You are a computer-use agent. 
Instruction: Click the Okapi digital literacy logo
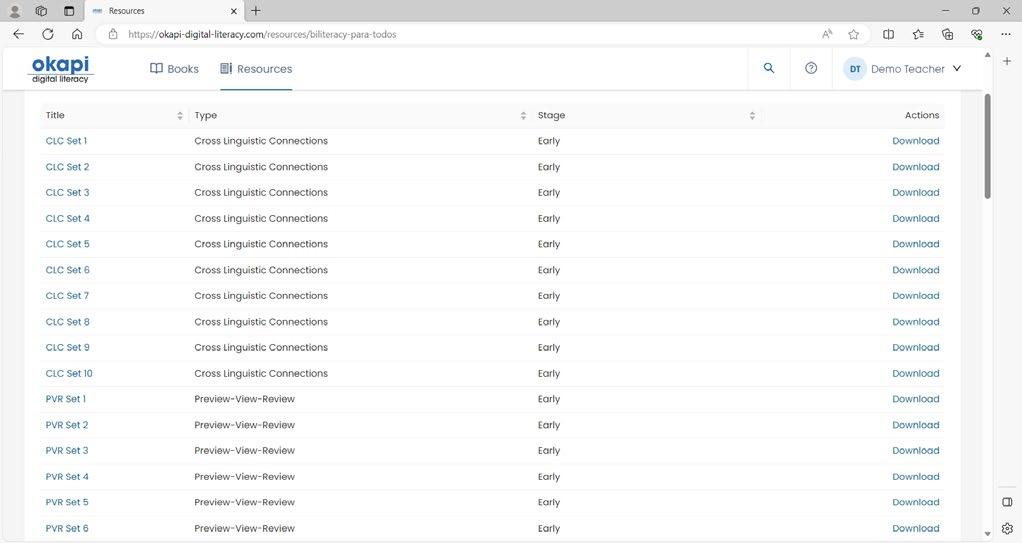61,69
